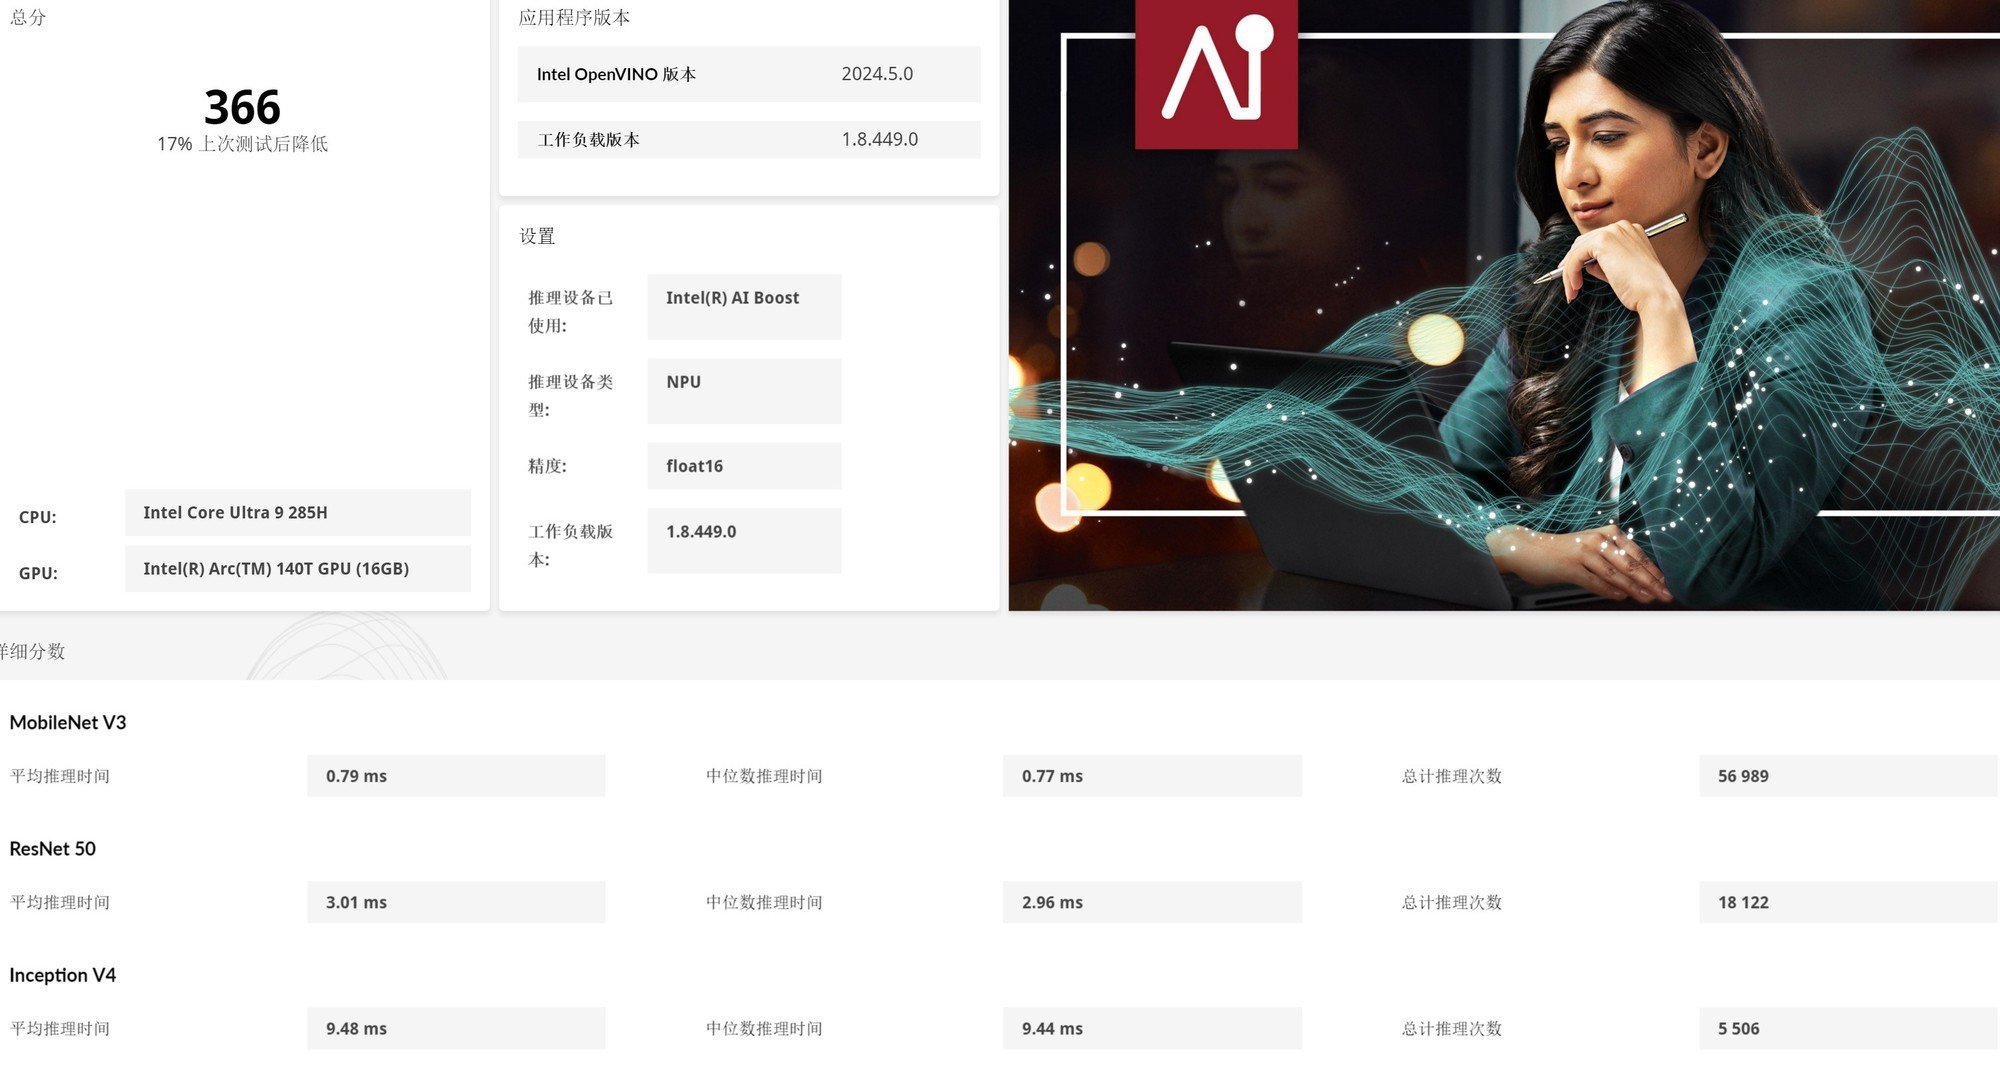The height and width of the screenshot is (1073, 2000).
Task: Select the float16 precision field
Action: [743, 465]
